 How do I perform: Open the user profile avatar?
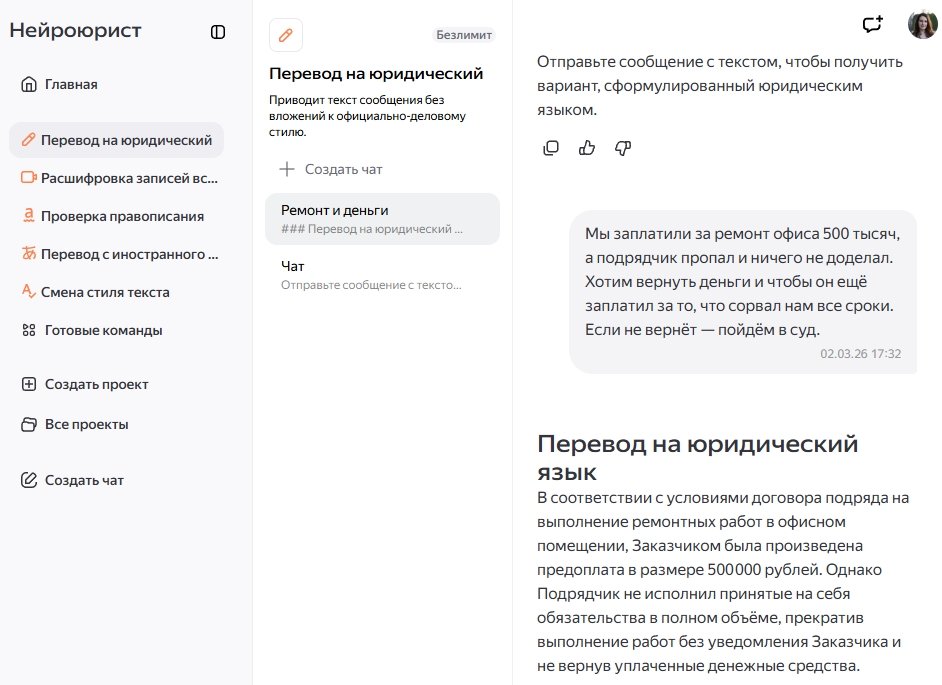point(922,25)
